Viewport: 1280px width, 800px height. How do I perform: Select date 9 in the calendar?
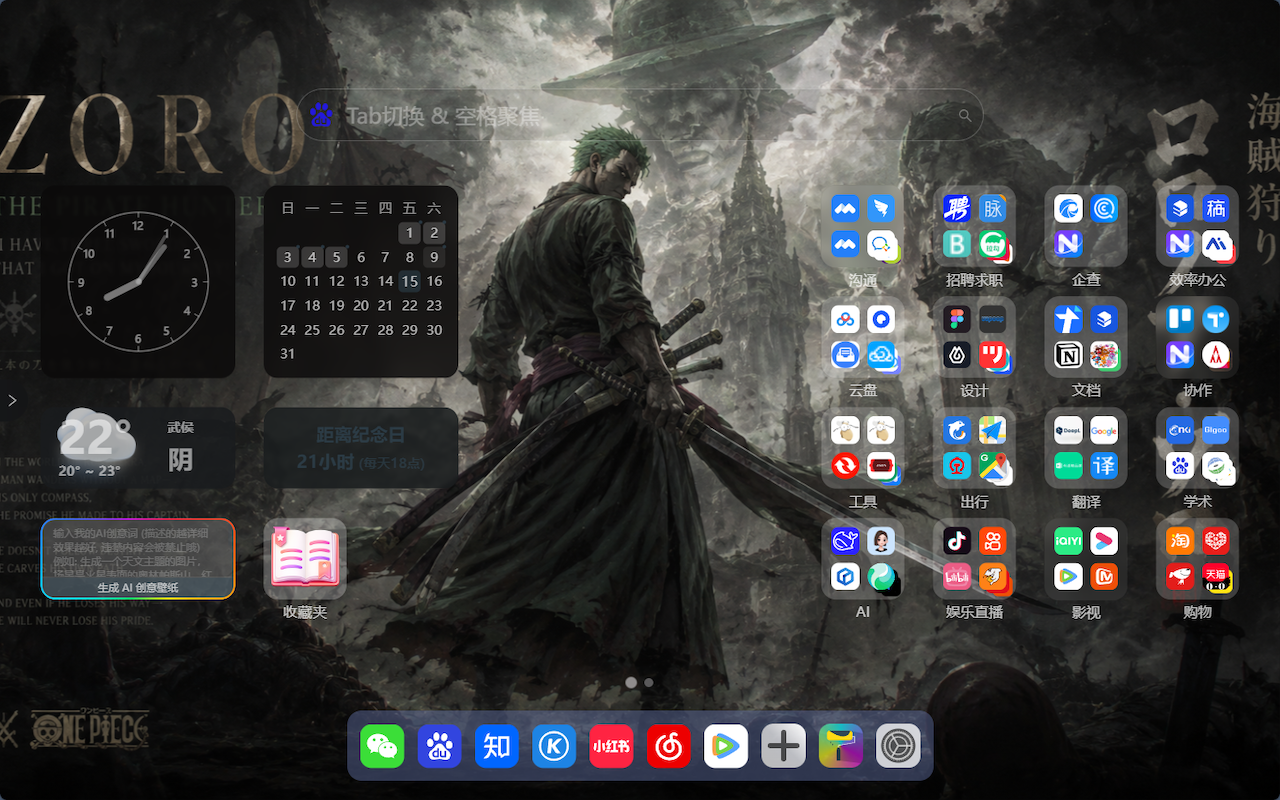tap(434, 257)
